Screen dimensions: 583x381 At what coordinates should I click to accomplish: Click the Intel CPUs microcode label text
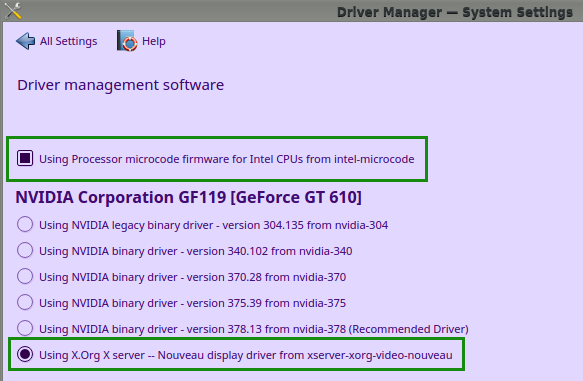[x=226, y=159]
